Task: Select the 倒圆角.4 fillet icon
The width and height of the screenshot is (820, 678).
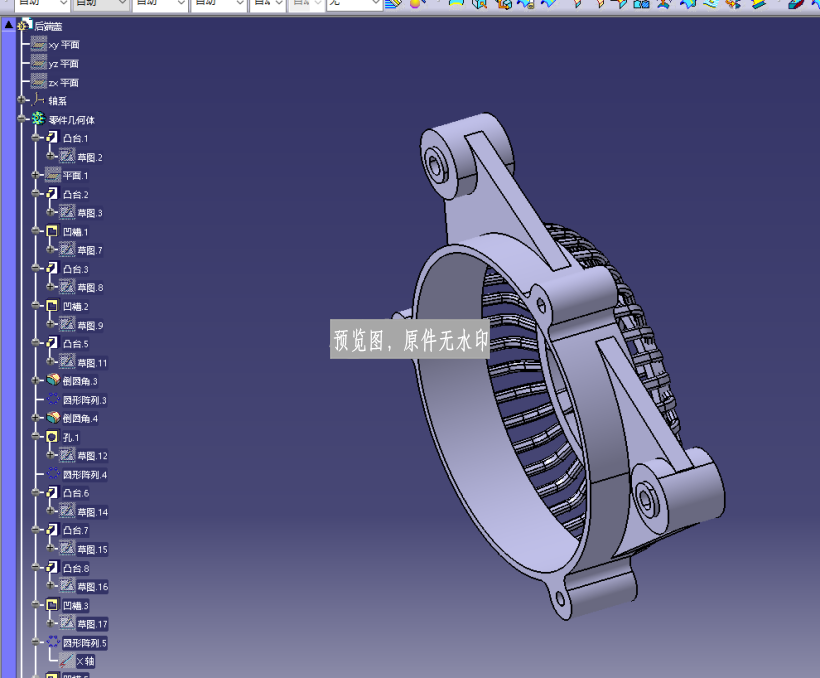Action: pos(53,417)
